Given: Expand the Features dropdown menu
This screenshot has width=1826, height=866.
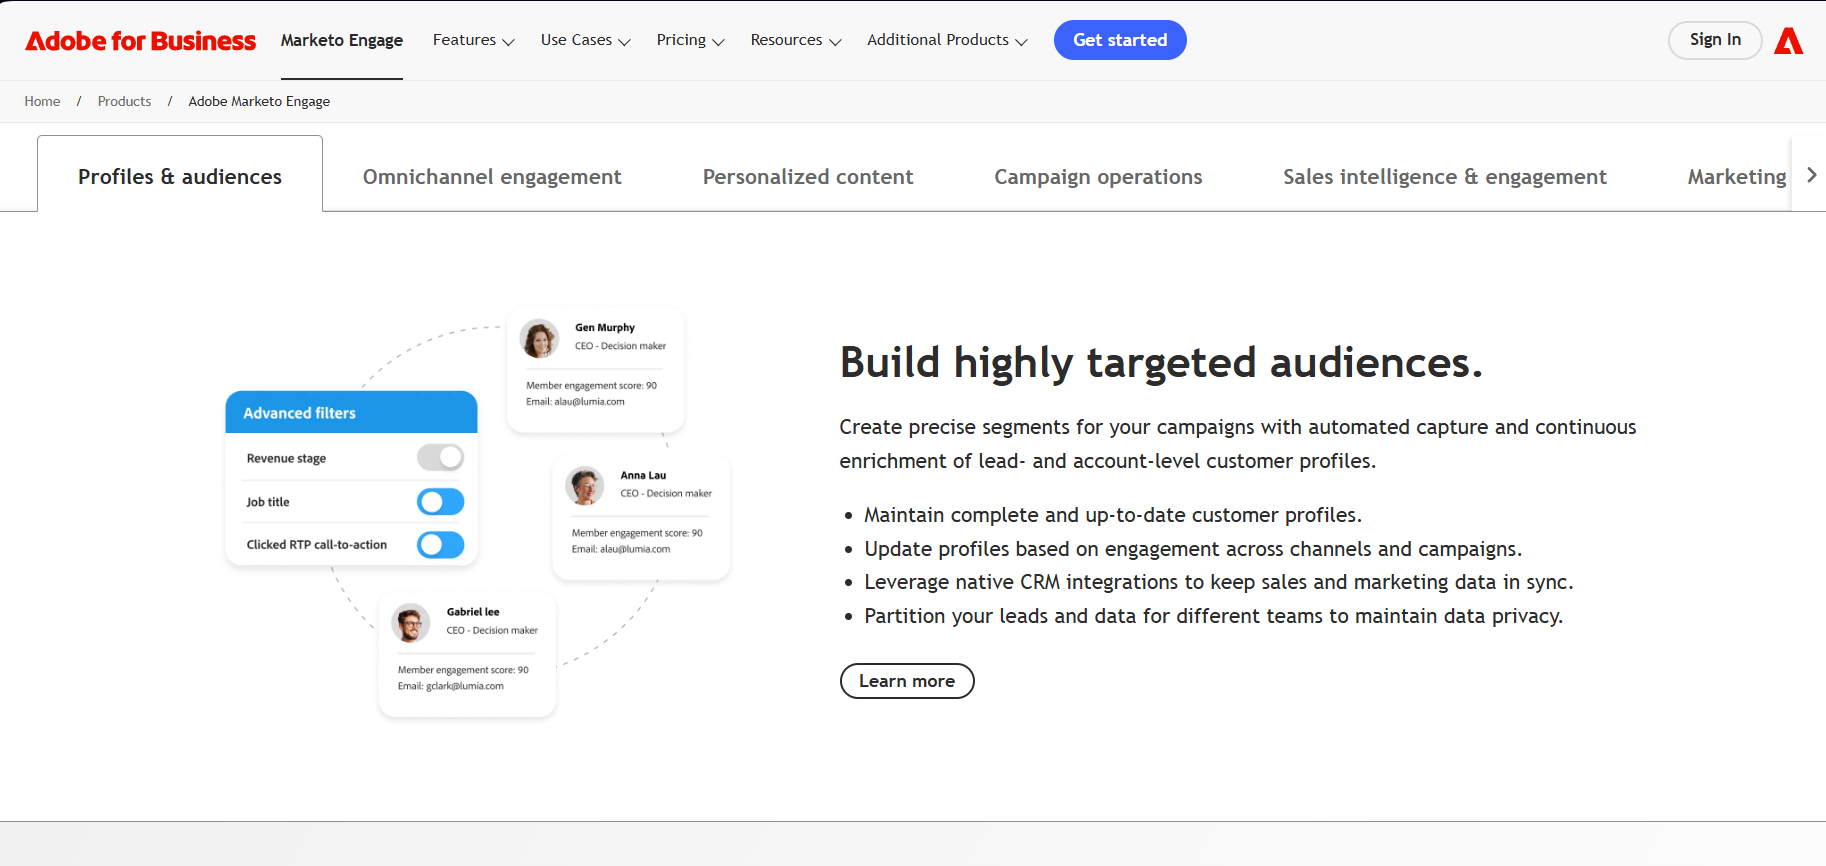Looking at the screenshot, I should [x=473, y=40].
